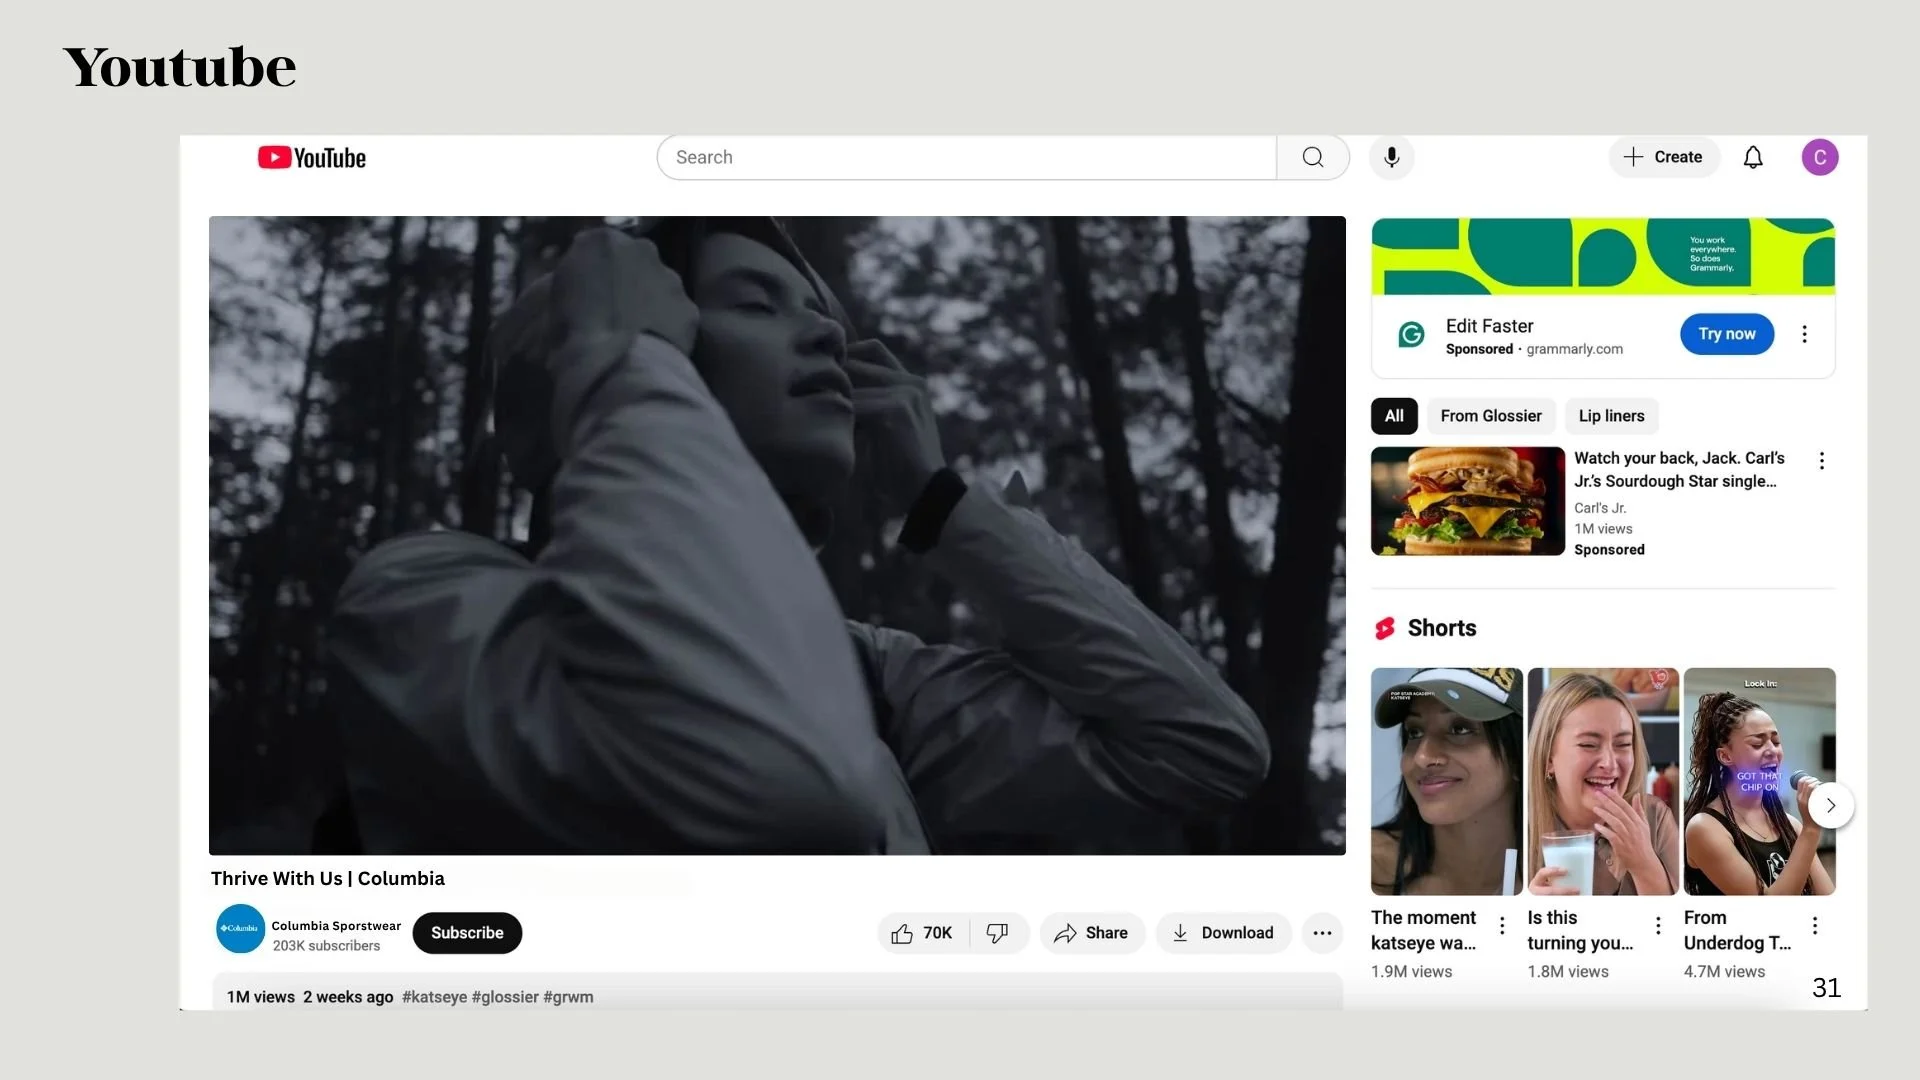The height and width of the screenshot is (1080, 1920).
Task: Open the Carl's Jr. burger video thumbnail
Action: (x=1467, y=501)
